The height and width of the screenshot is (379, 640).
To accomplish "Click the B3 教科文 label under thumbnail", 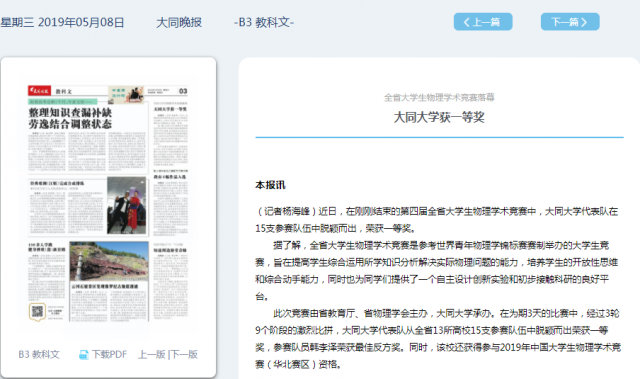I will 39,354.
